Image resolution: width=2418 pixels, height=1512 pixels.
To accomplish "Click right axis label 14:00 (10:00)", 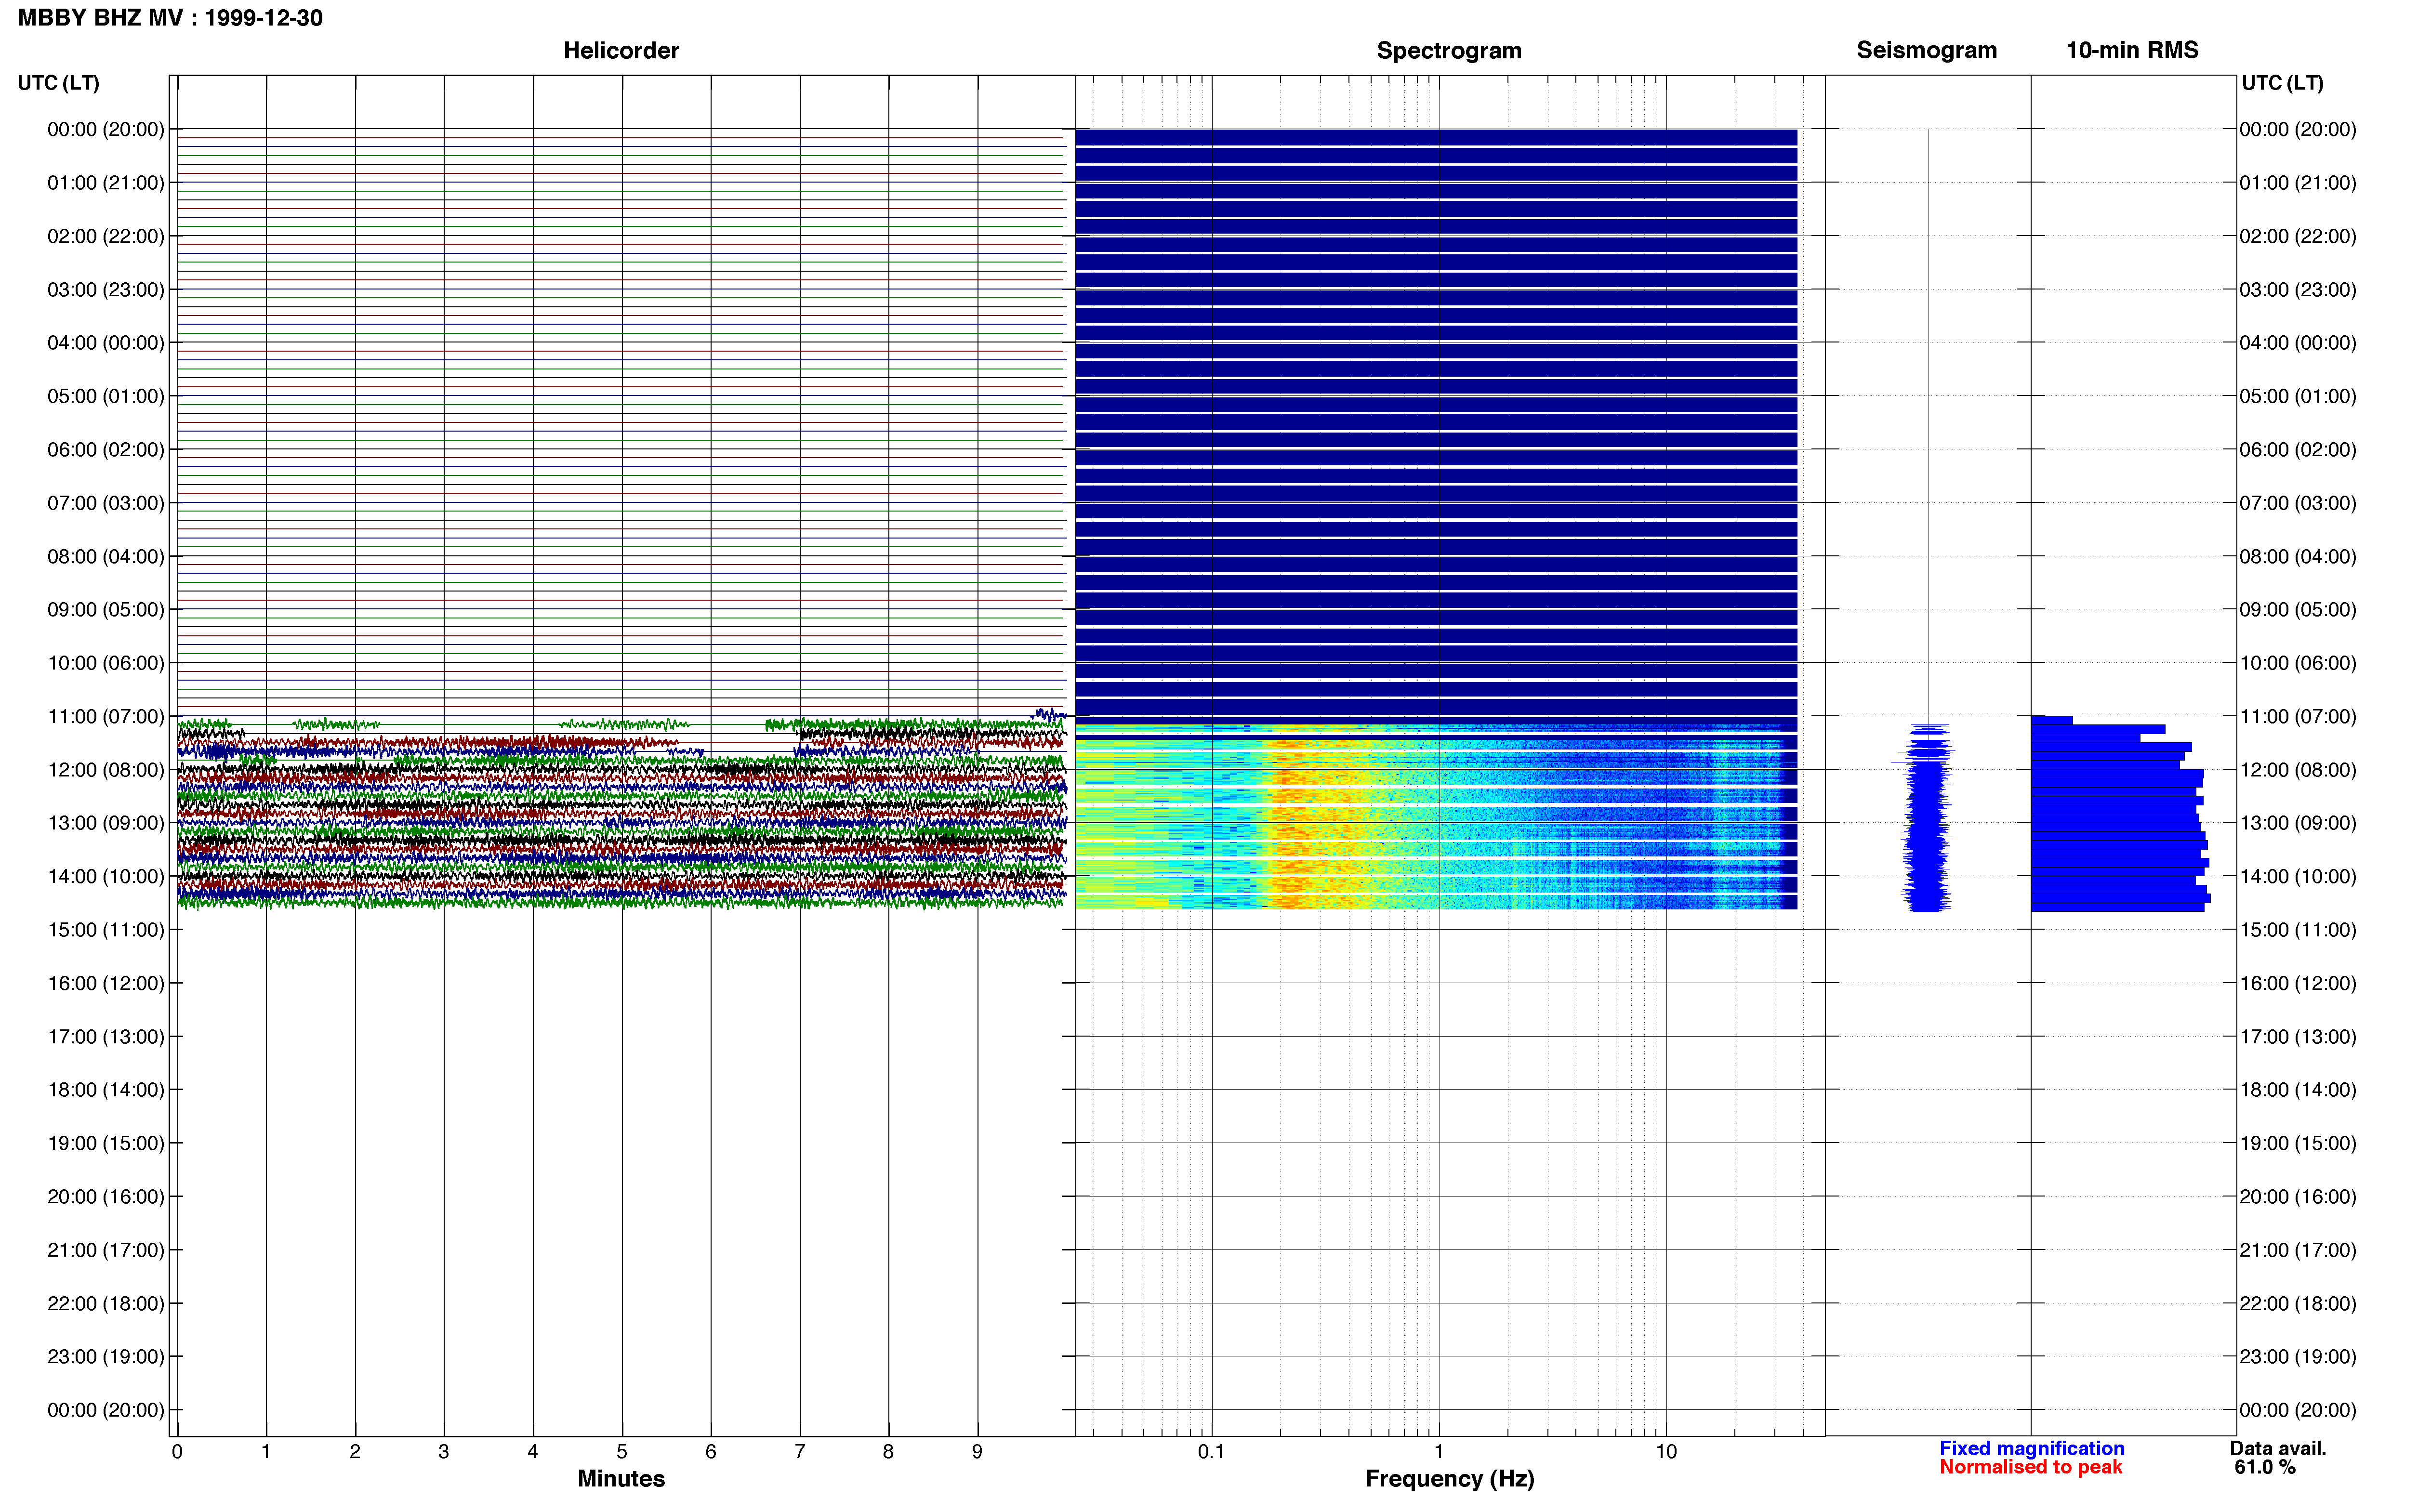I will coord(2298,876).
